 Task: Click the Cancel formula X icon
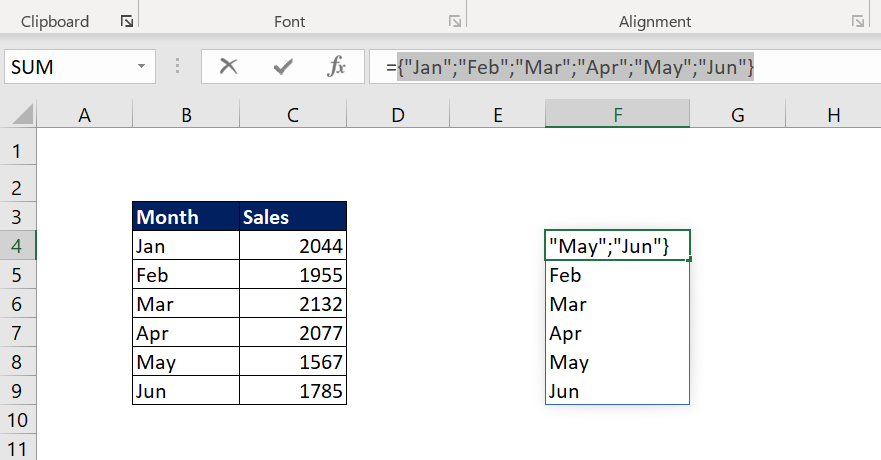pyautogui.click(x=229, y=67)
